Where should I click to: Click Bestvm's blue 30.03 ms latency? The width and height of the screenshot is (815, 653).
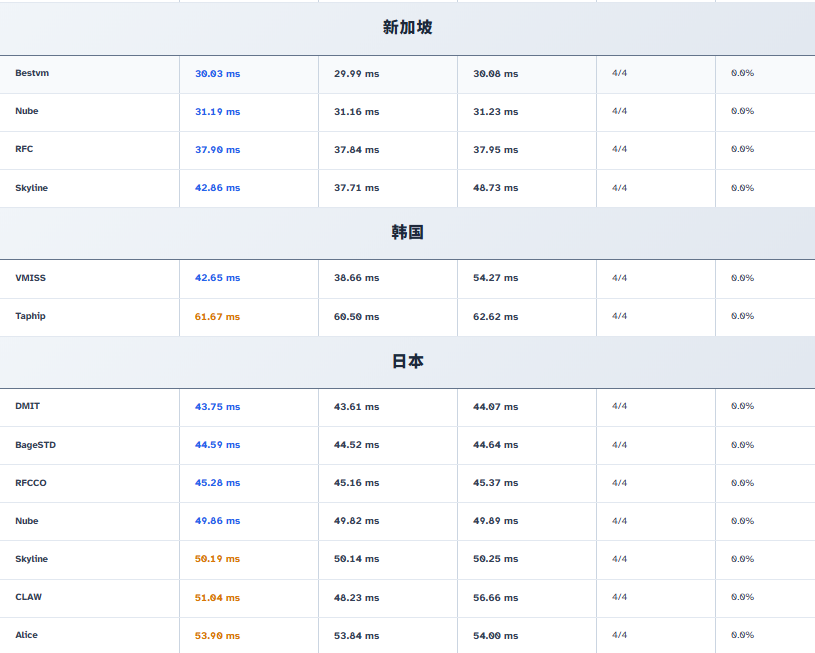click(217, 74)
